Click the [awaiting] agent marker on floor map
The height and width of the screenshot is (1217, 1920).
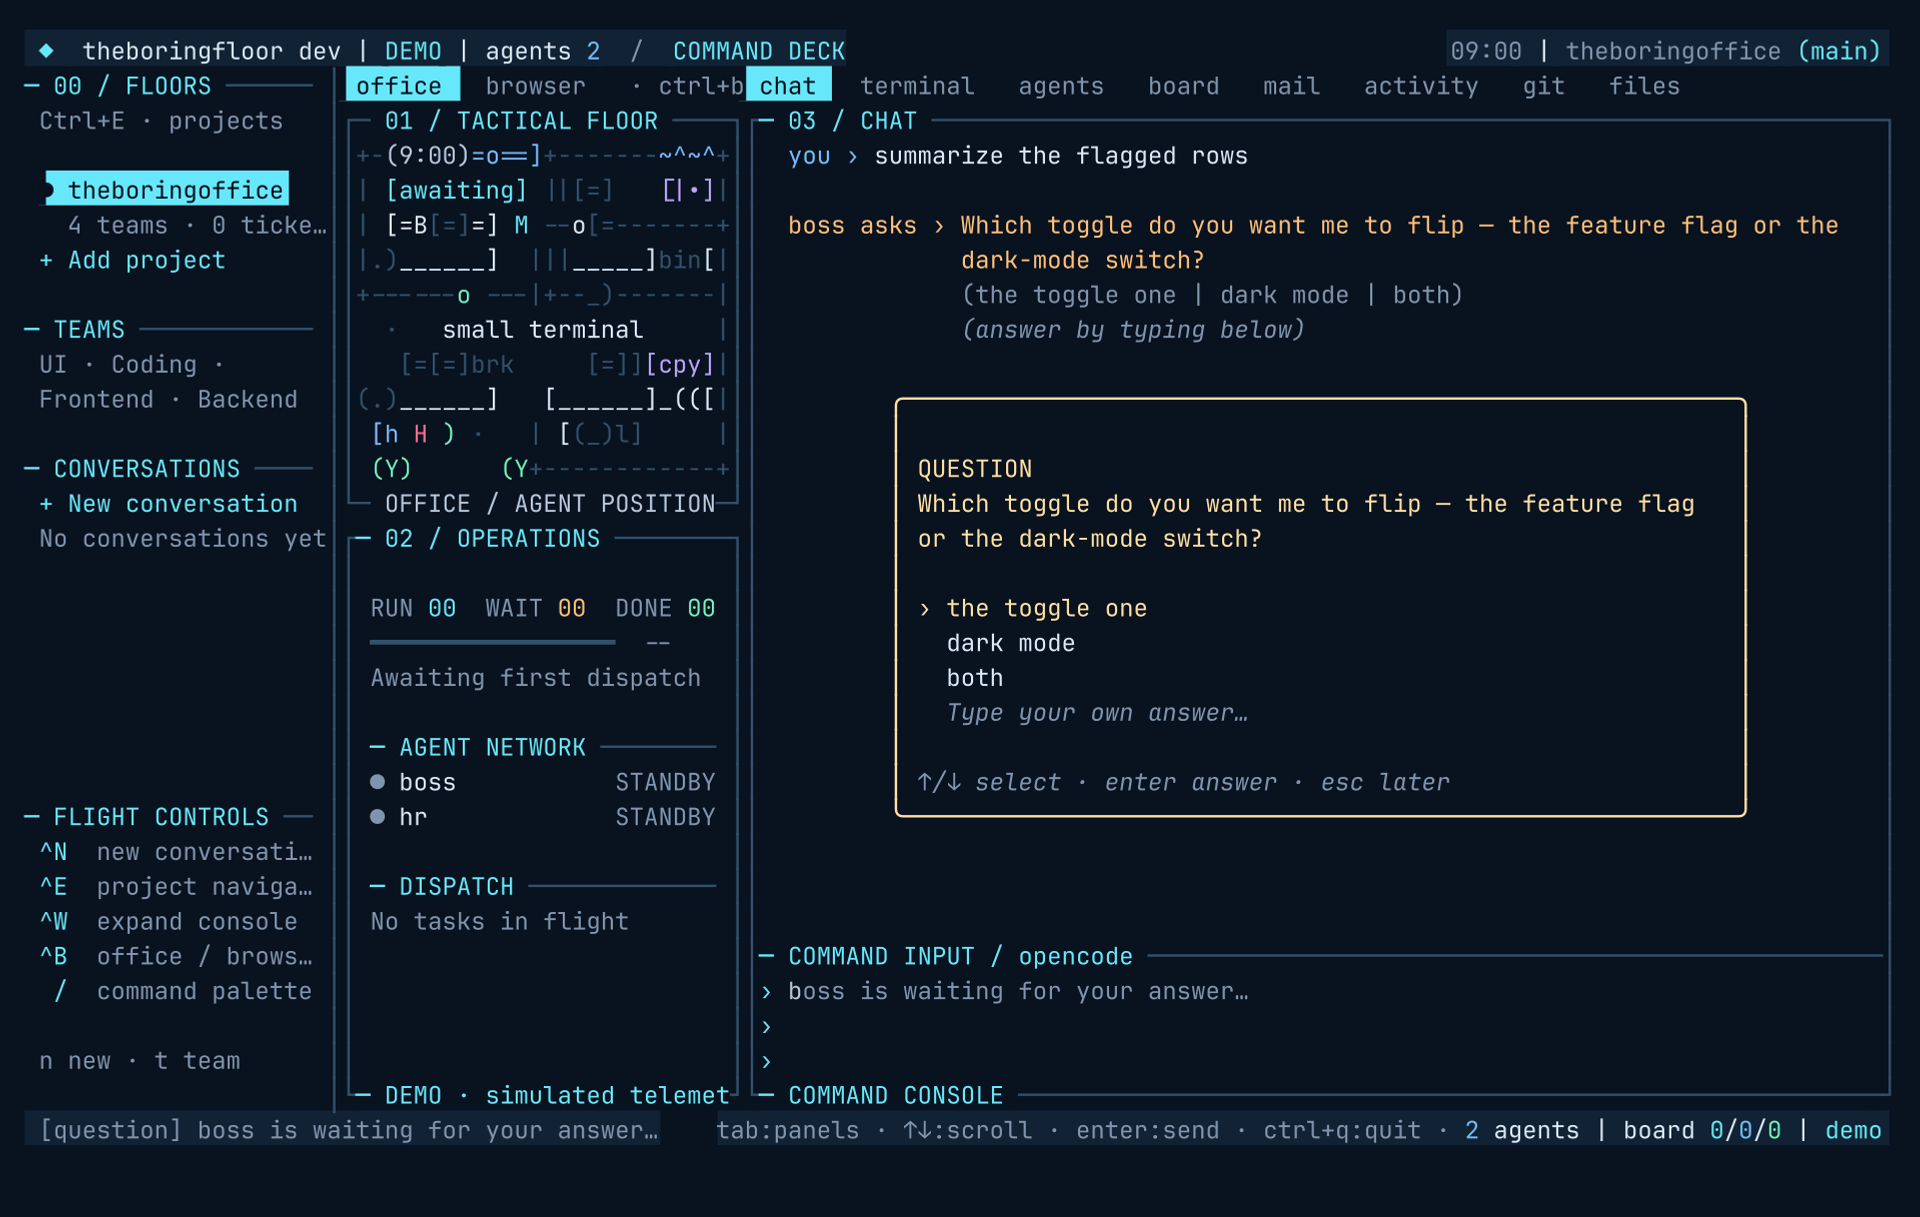click(456, 190)
